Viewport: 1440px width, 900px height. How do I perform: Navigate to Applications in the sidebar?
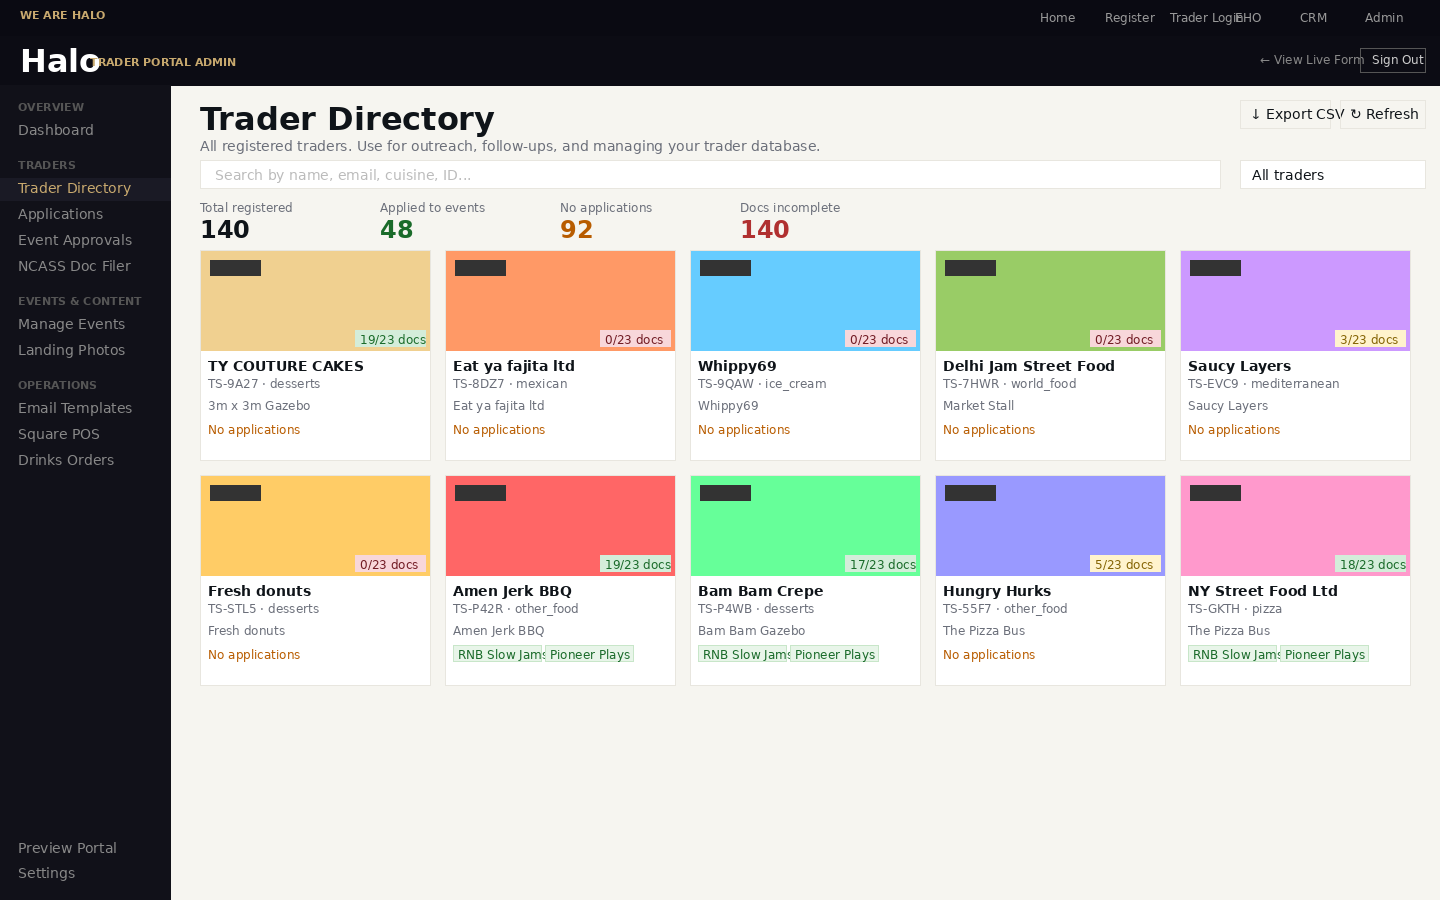60,214
